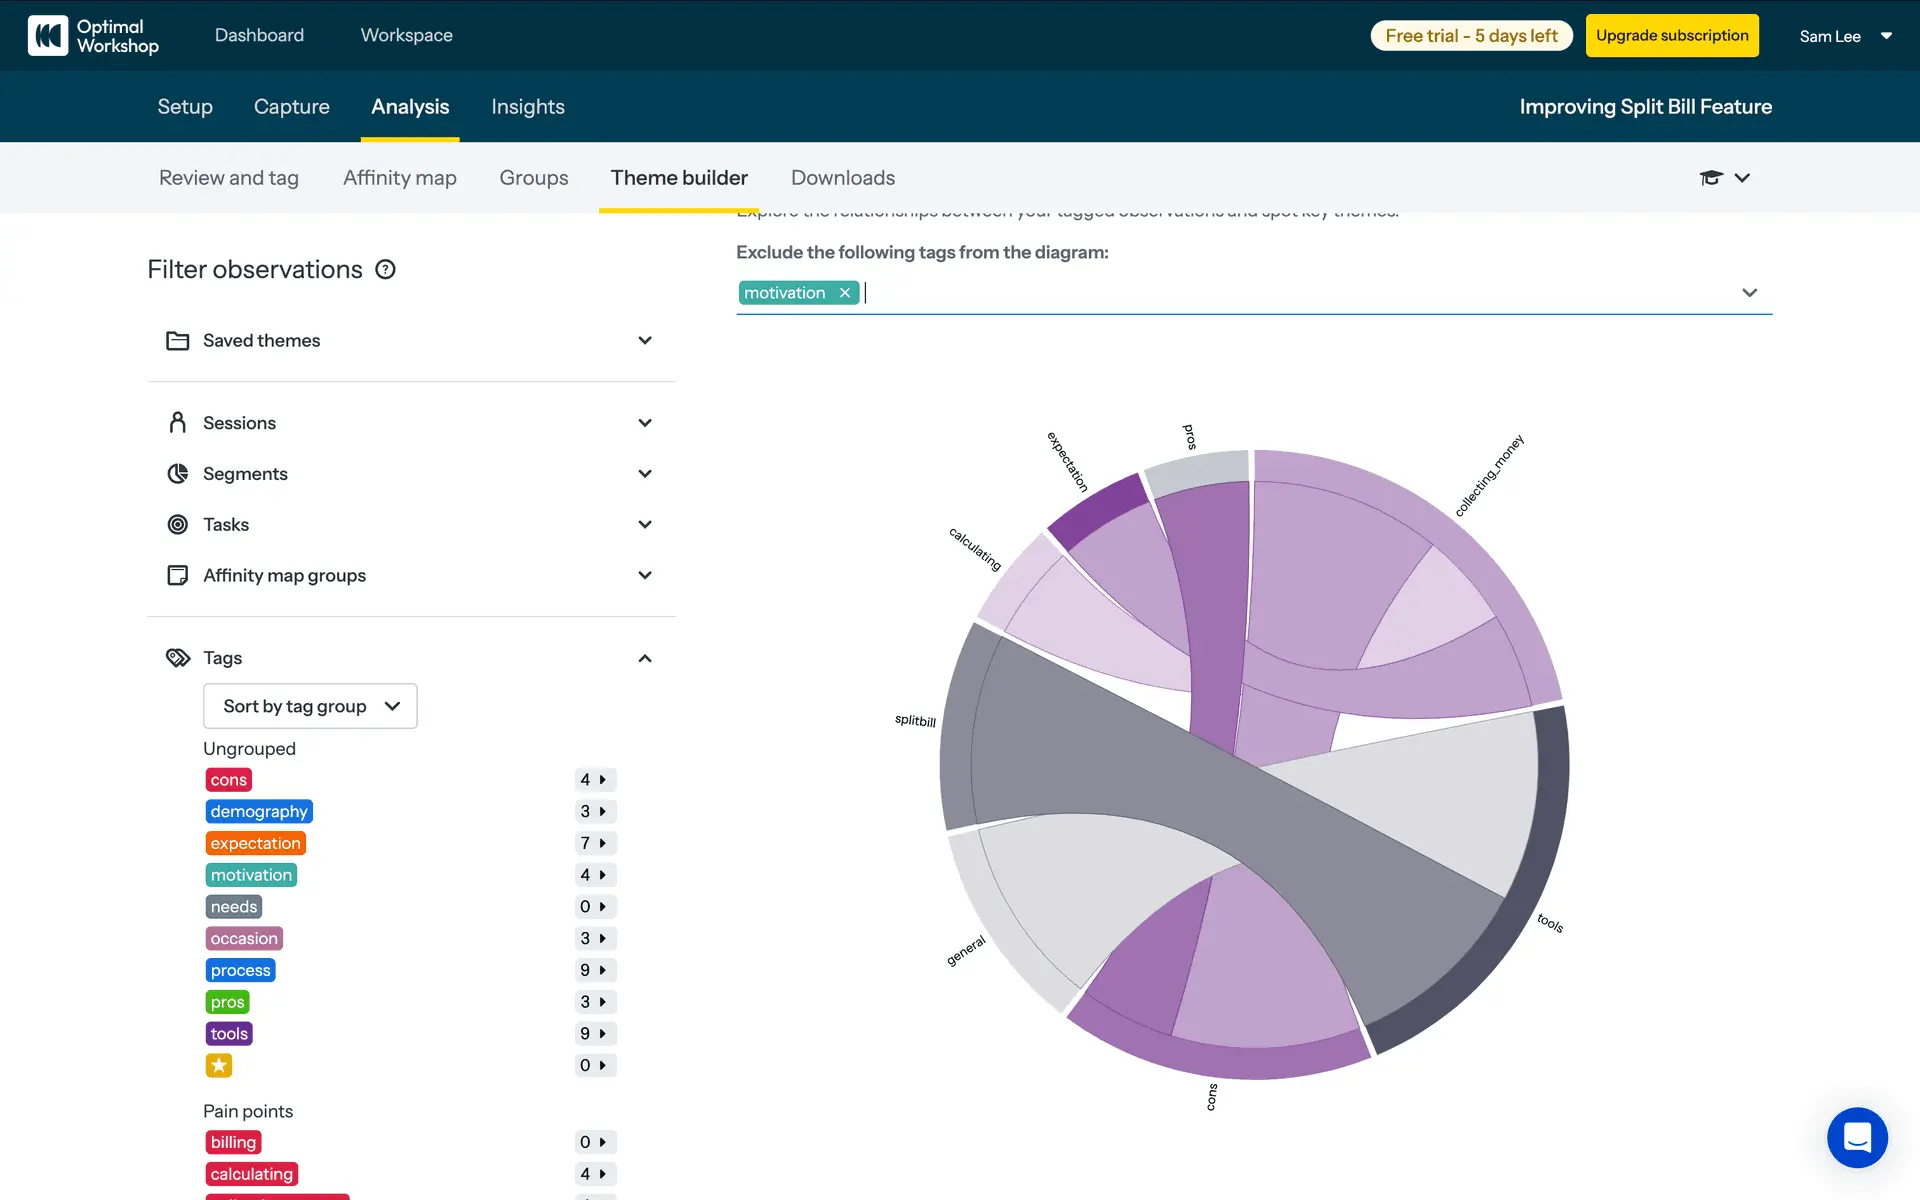Screen dimensions: 1920x1200
Task: Remove the motivation tag from exclusions
Action: [845, 293]
